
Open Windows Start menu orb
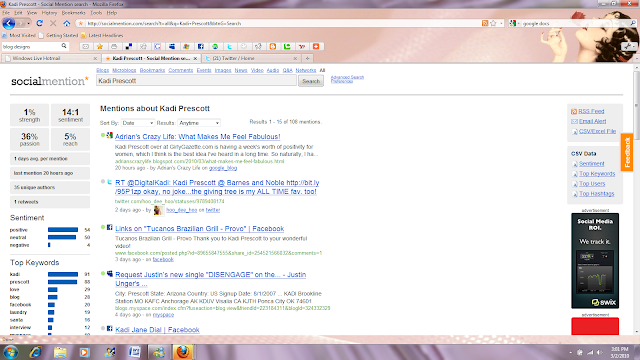pos(10,352)
